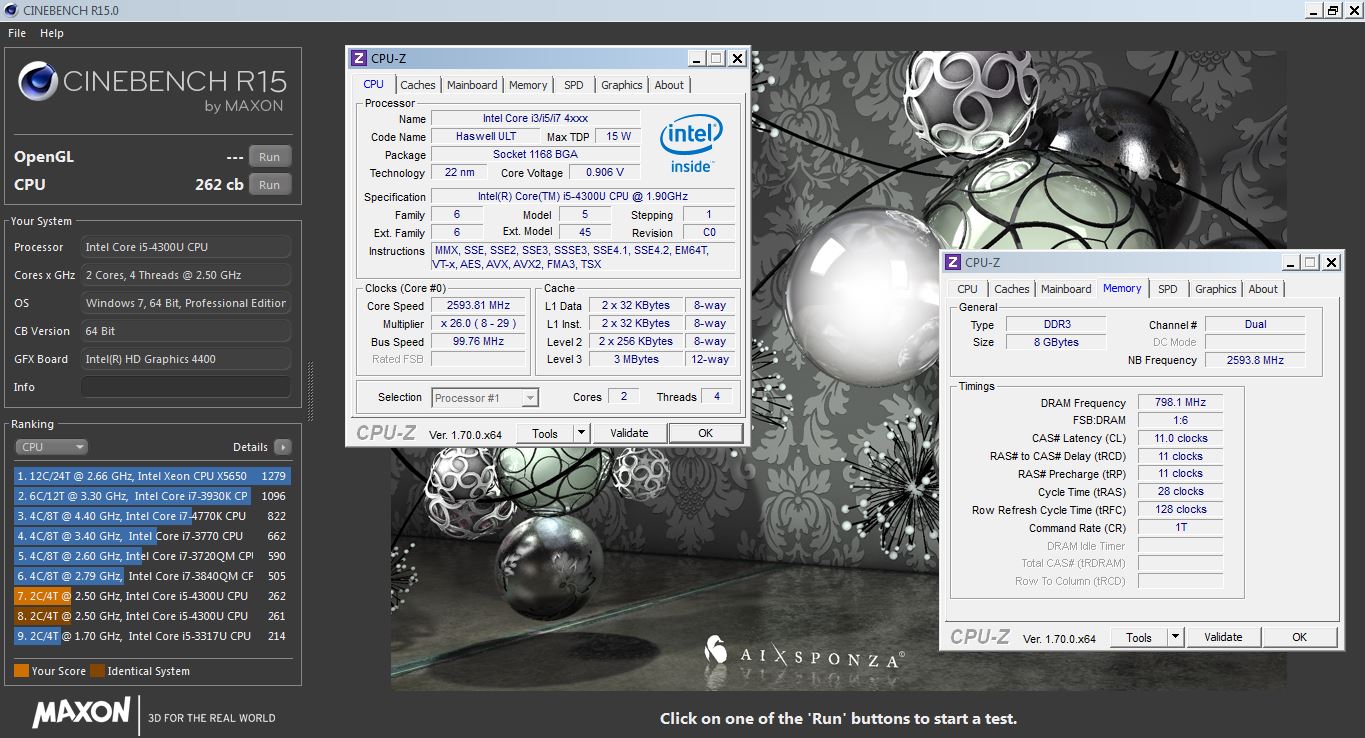Select ranking row Intel Xeon CPU X5650
This screenshot has width=1365, height=738.
152,476
